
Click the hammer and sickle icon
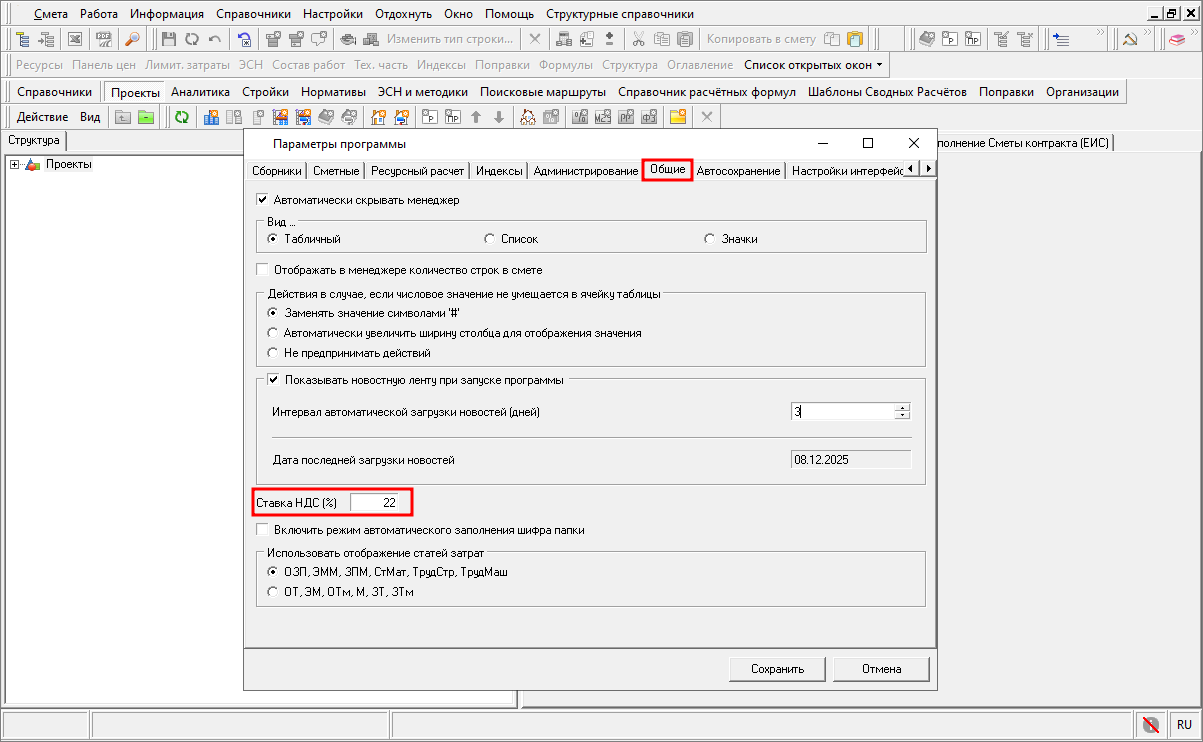click(1129, 40)
